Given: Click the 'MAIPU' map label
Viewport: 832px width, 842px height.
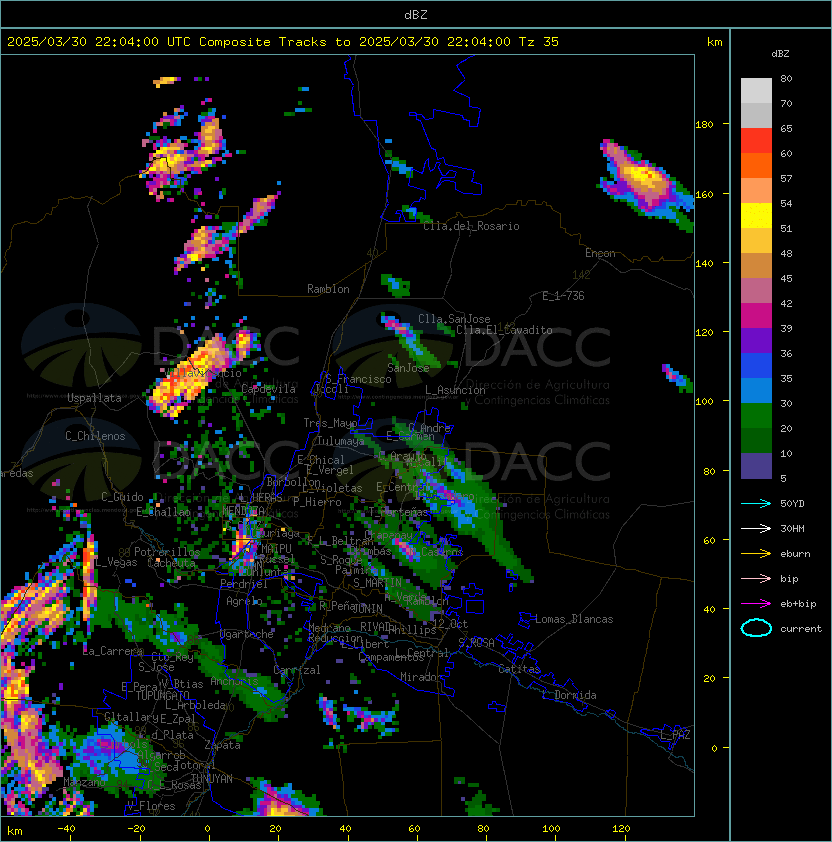Looking at the screenshot, I should [277, 549].
